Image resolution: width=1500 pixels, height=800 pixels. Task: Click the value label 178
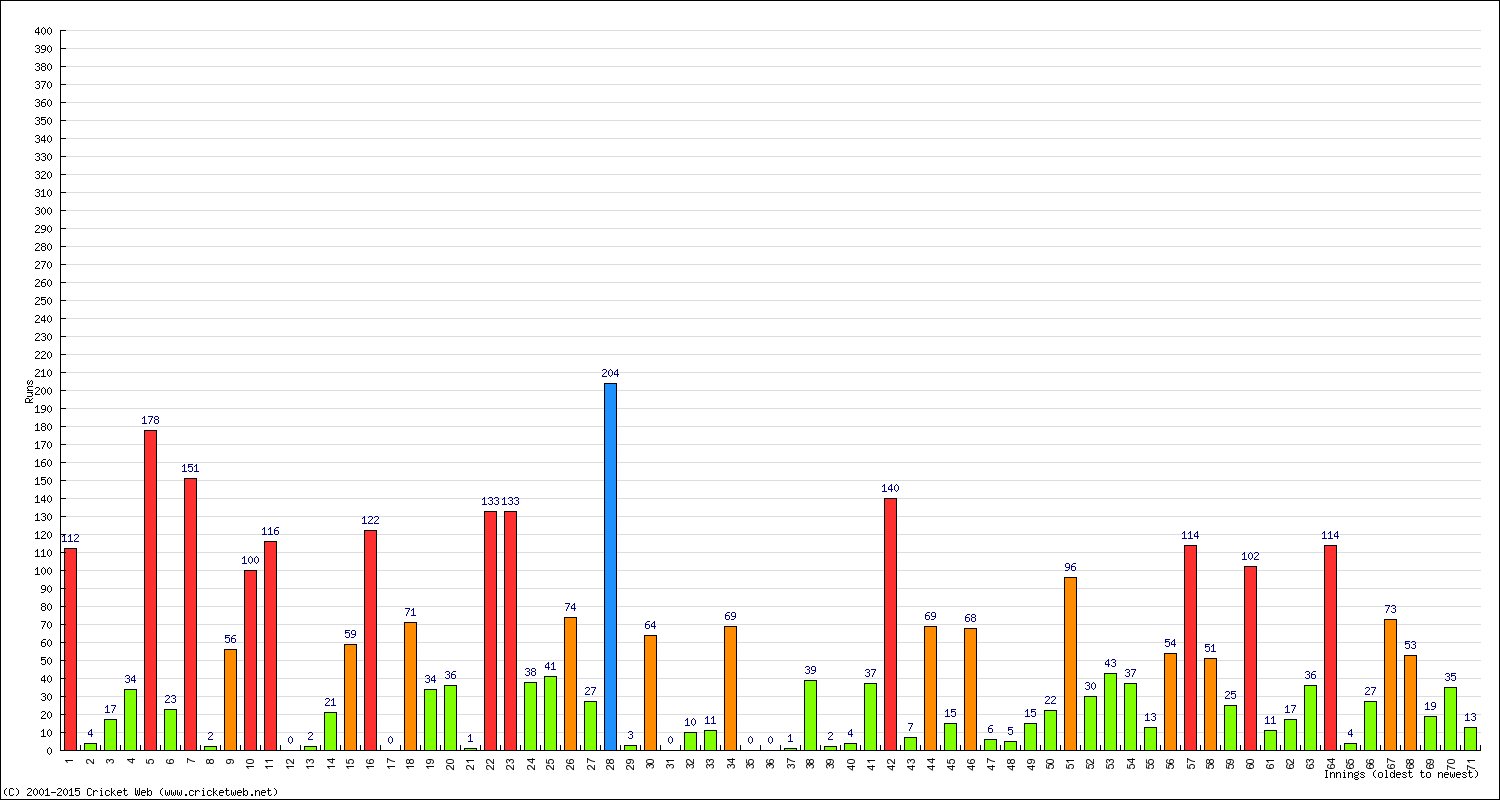(x=150, y=420)
